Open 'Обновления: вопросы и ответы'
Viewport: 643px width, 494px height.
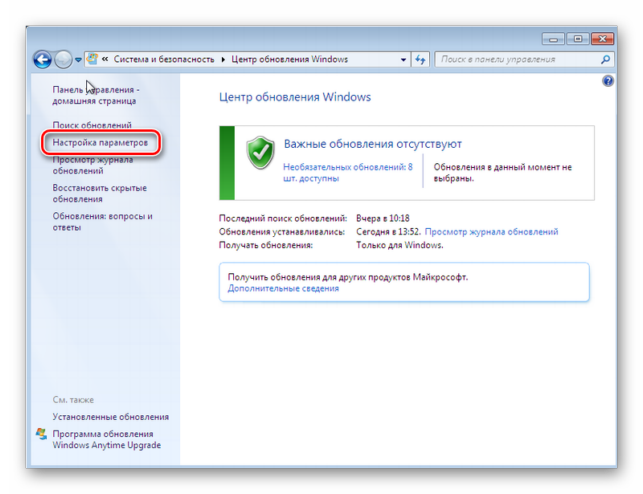[x=103, y=221]
